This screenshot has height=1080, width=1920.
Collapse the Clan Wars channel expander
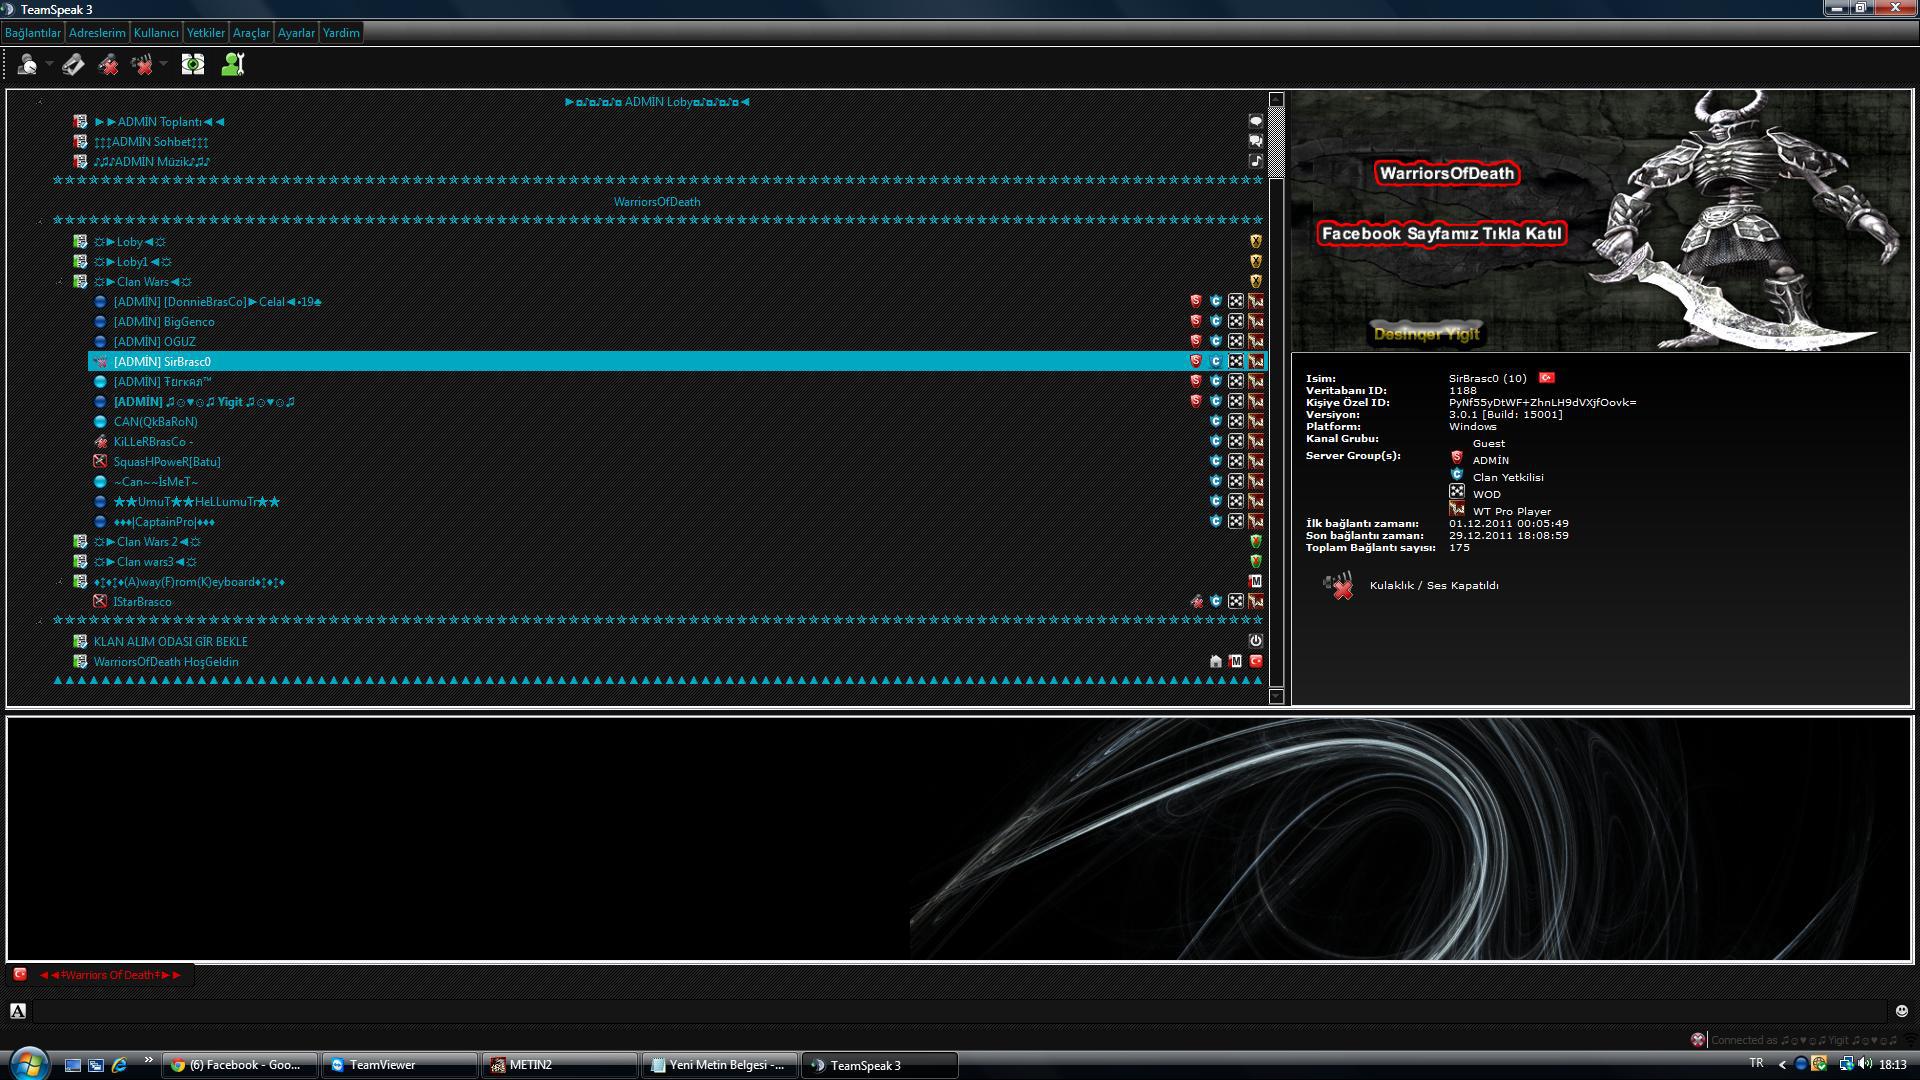pyautogui.click(x=61, y=282)
